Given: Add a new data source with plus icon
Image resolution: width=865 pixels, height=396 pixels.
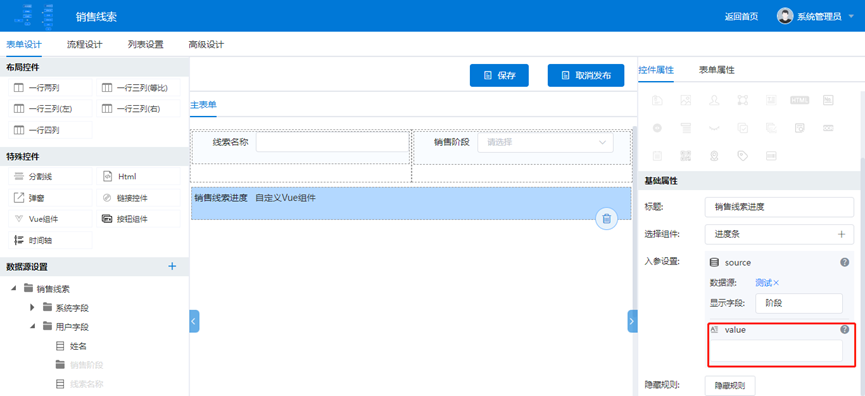Looking at the screenshot, I should click(x=172, y=266).
